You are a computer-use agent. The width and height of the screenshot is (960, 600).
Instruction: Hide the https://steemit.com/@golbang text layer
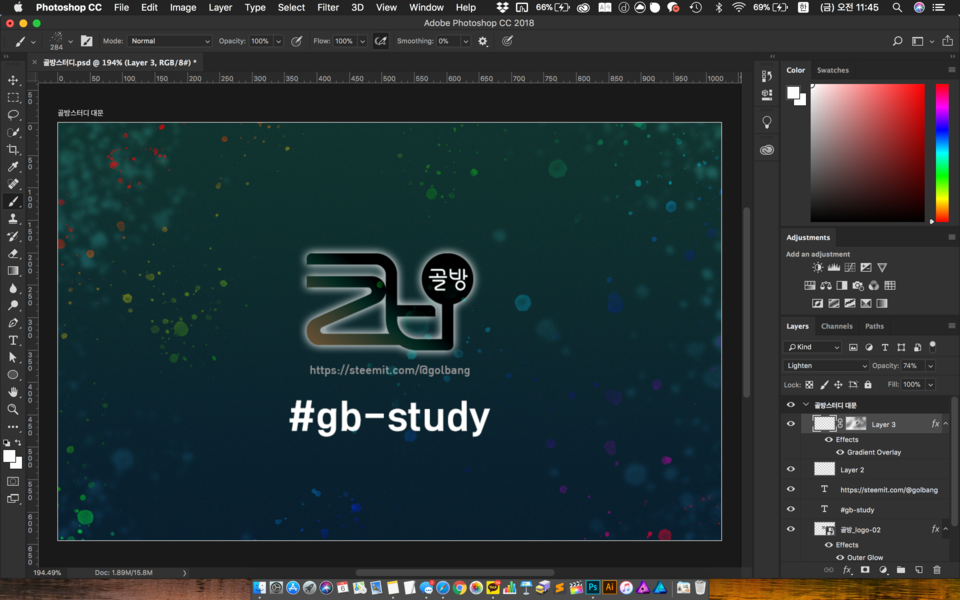point(790,489)
